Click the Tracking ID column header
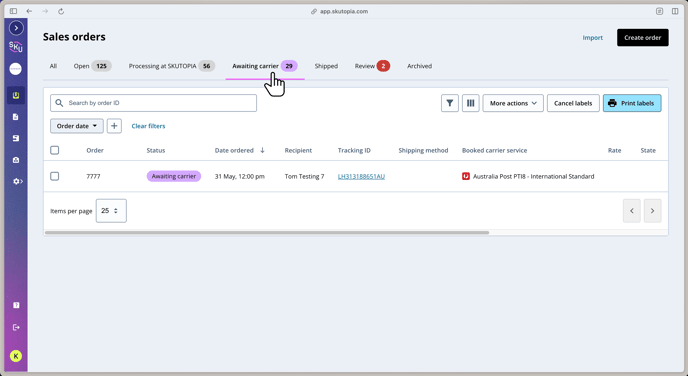Image resolution: width=688 pixels, height=376 pixels. click(354, 150)
